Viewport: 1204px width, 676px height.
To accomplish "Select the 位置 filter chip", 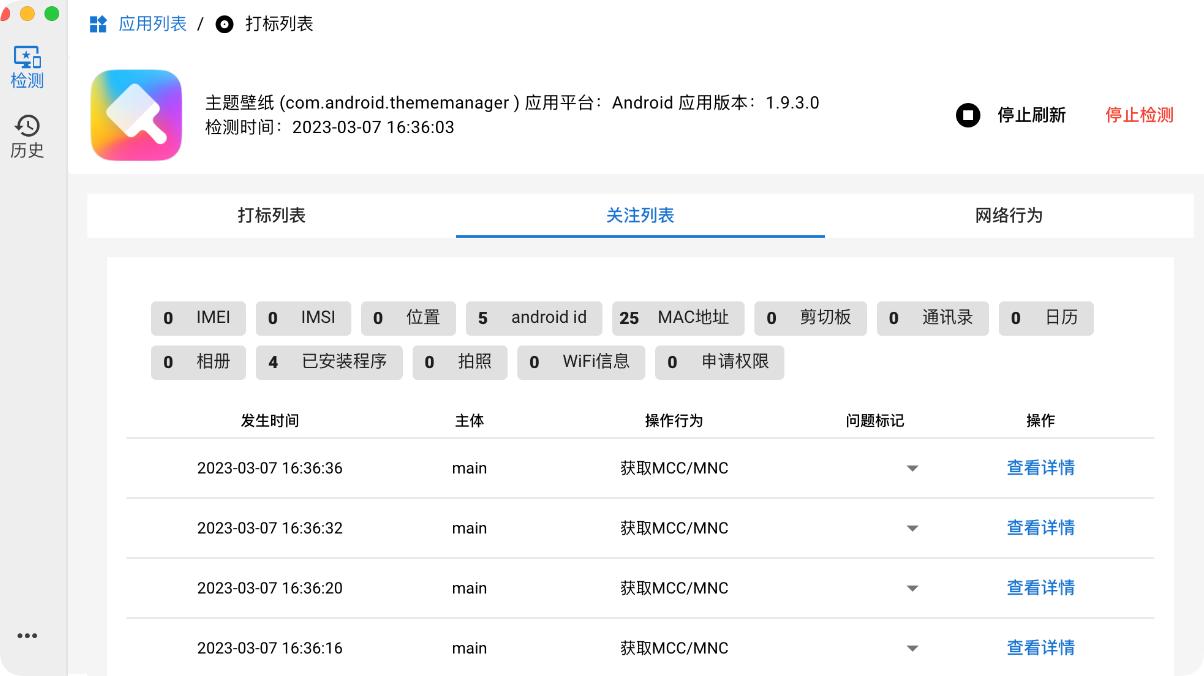I will [x=408, y=318].
